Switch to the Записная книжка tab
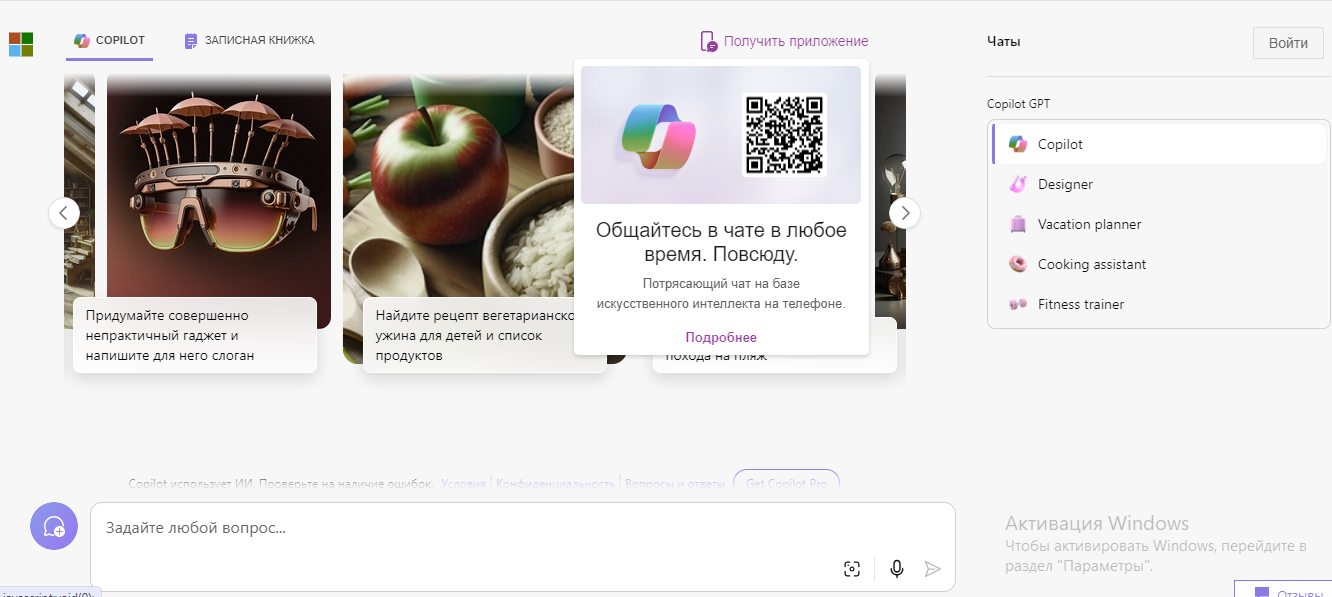 tap(249, 40)
